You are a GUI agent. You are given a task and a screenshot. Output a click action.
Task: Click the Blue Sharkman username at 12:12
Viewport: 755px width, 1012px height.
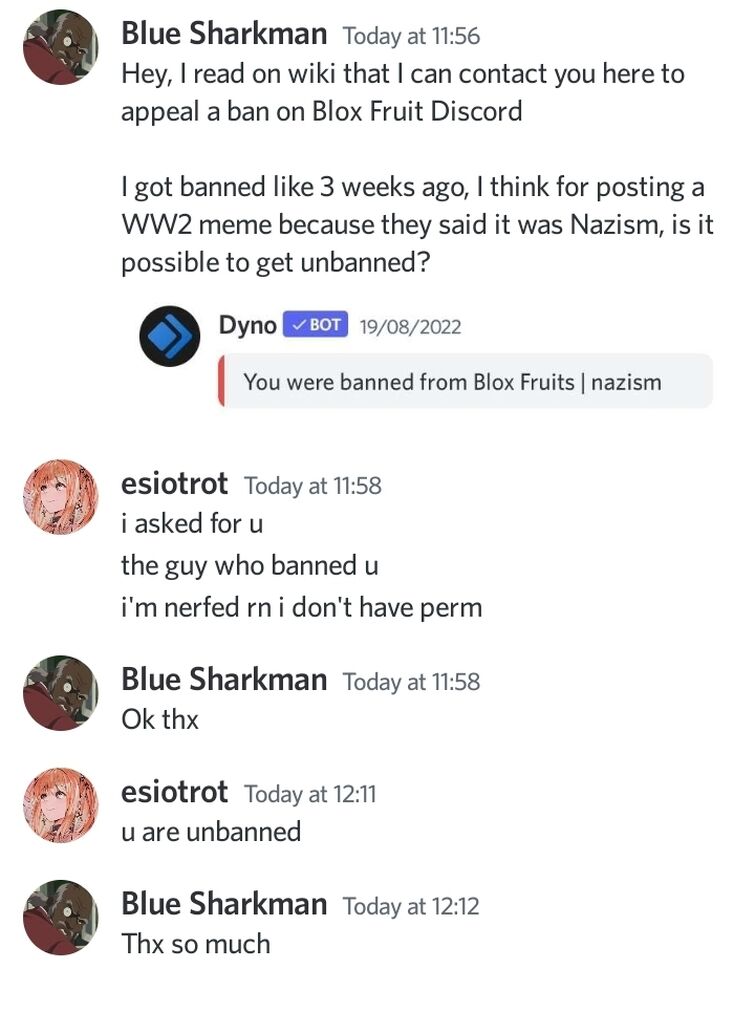pos(224,905)
